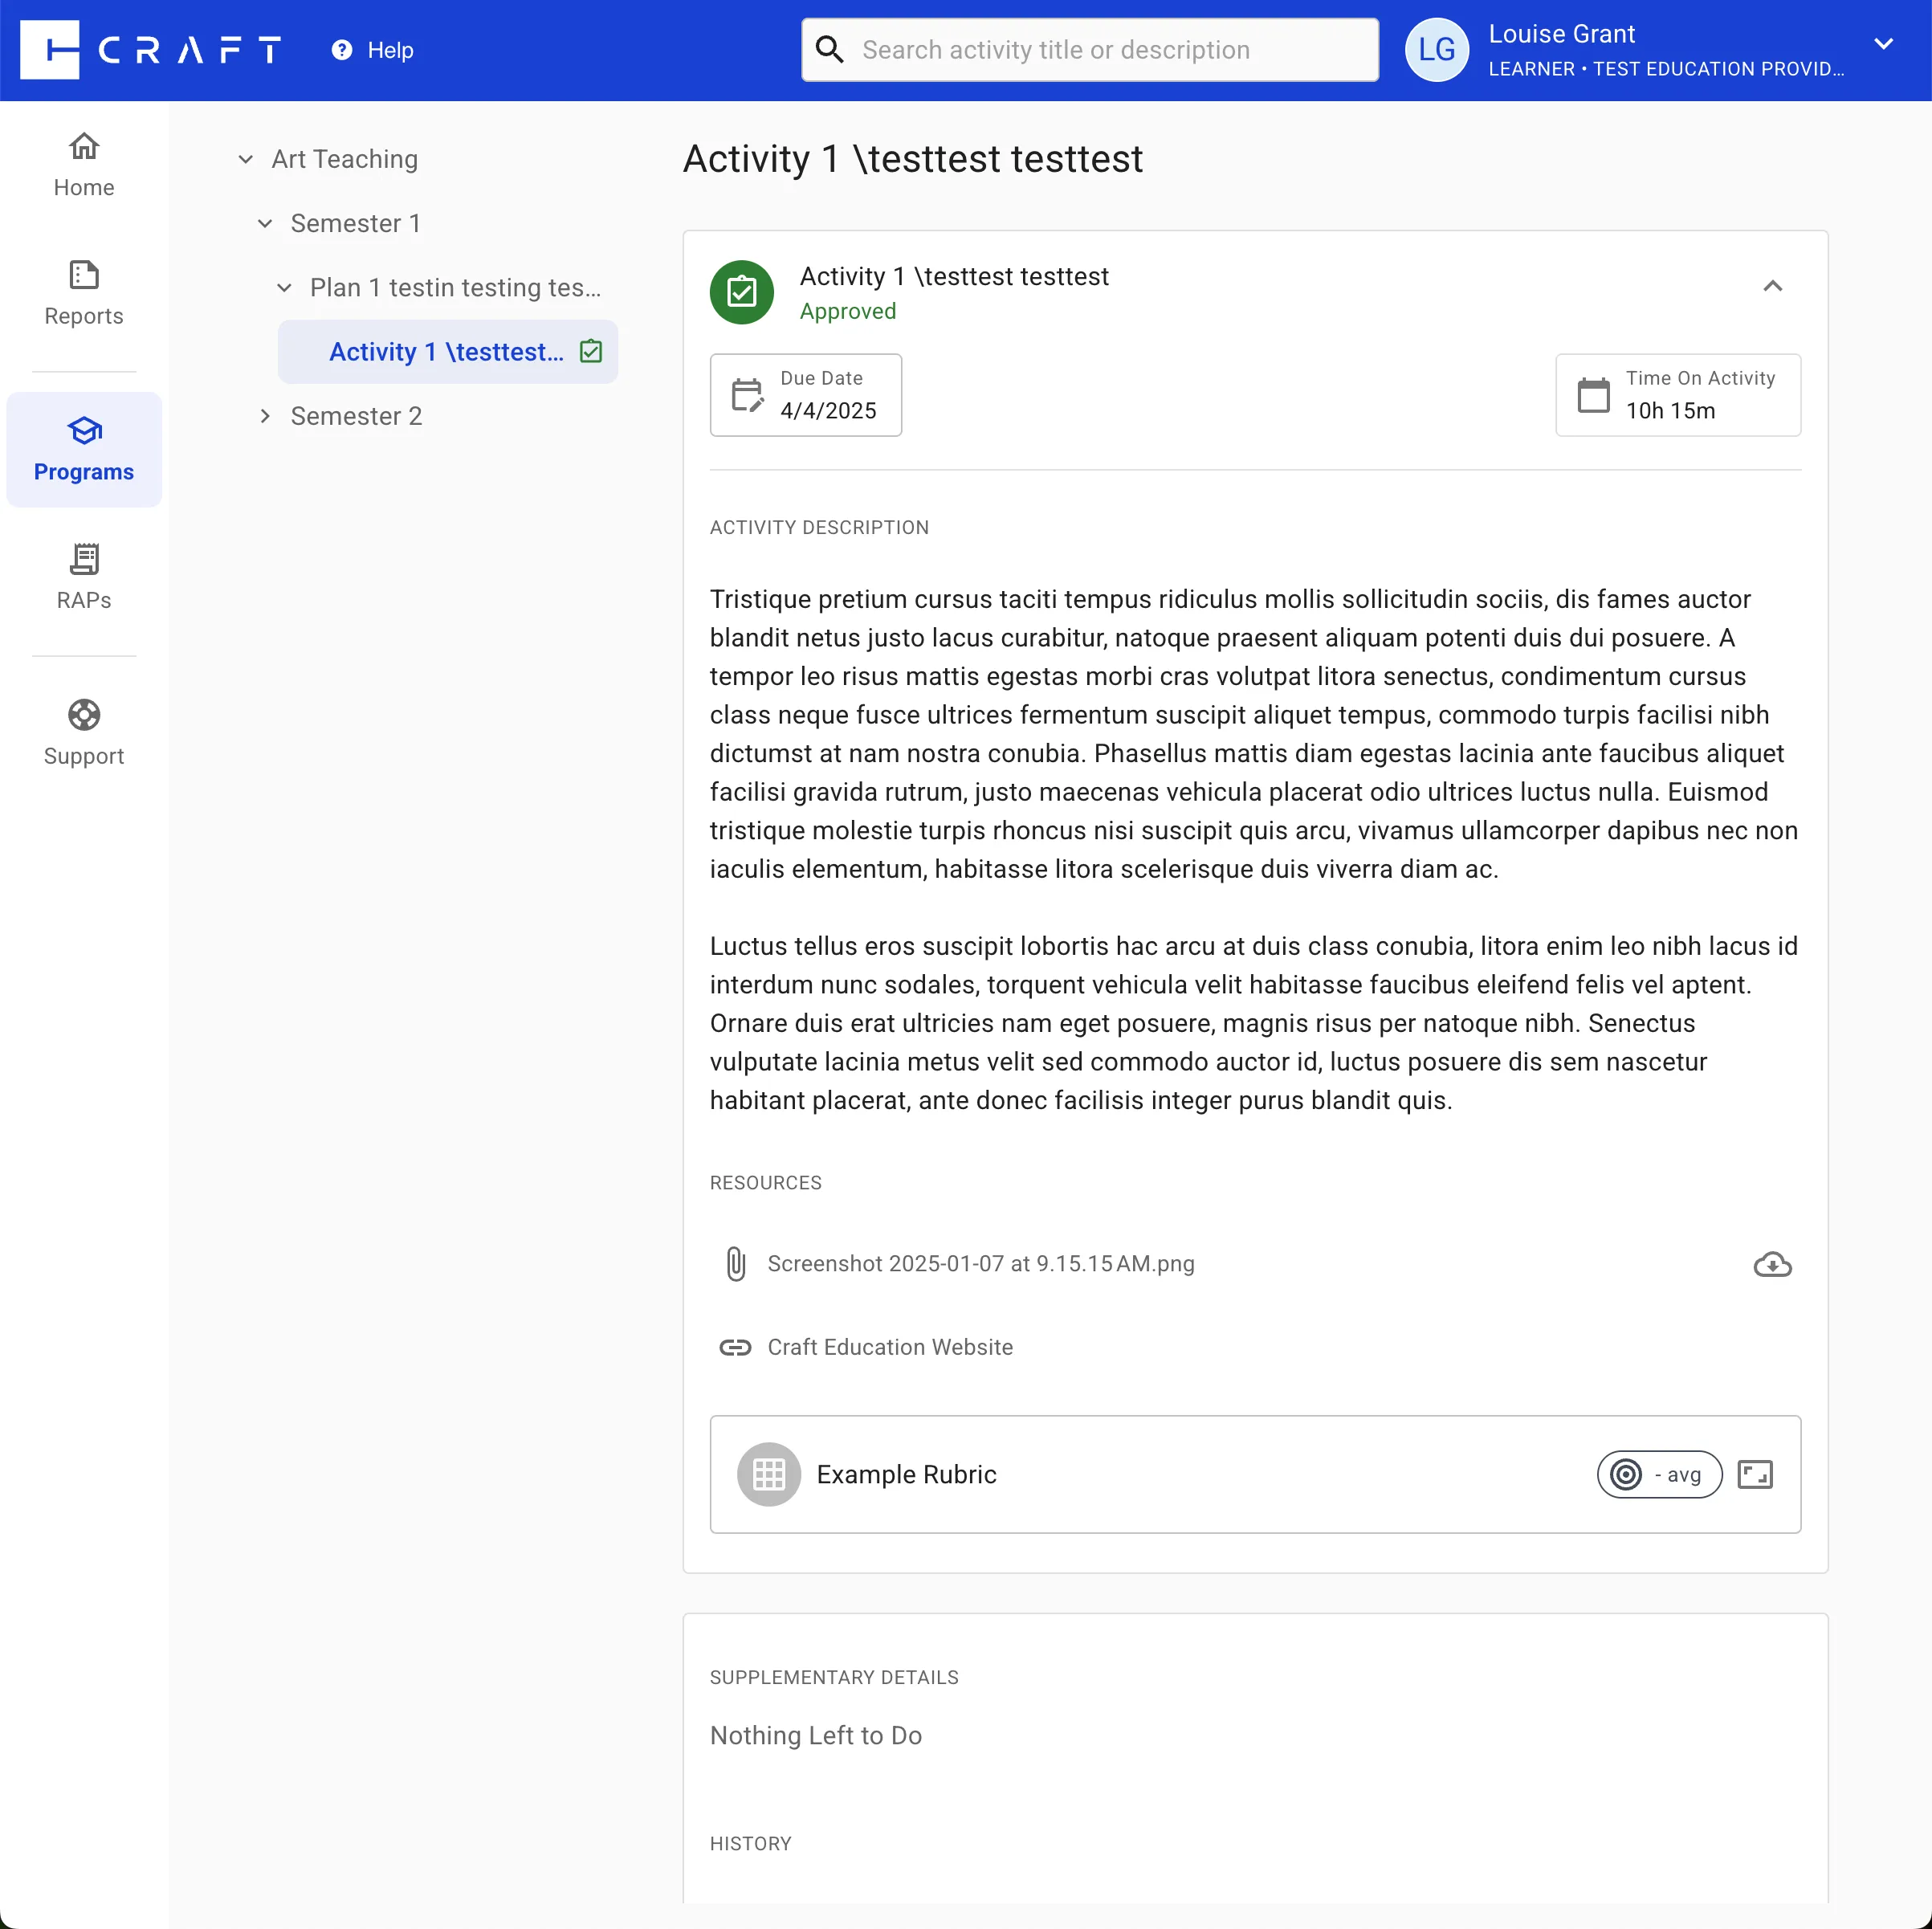Viewport: 1932px width, 1929px height.
Task: Click the rubric avg score pill
Action: coord(1658,1474)
